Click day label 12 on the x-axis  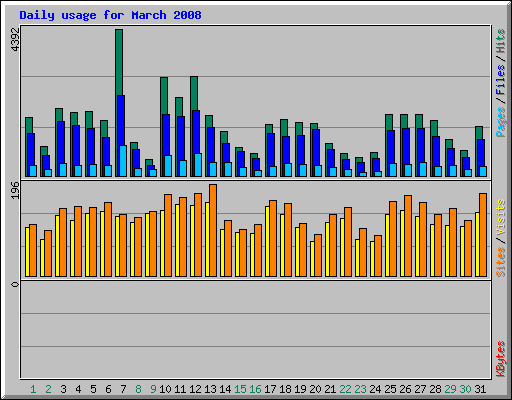coord(195,389)
